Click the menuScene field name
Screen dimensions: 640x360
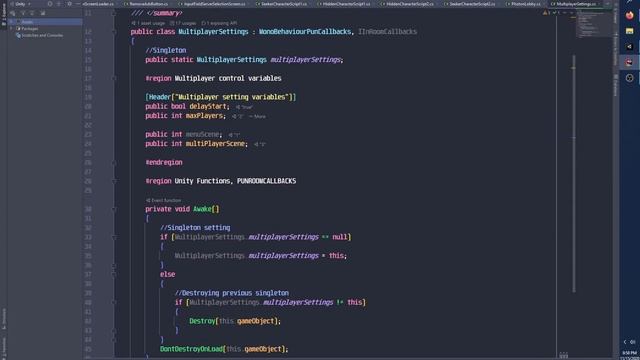click(x=202, y=134)
